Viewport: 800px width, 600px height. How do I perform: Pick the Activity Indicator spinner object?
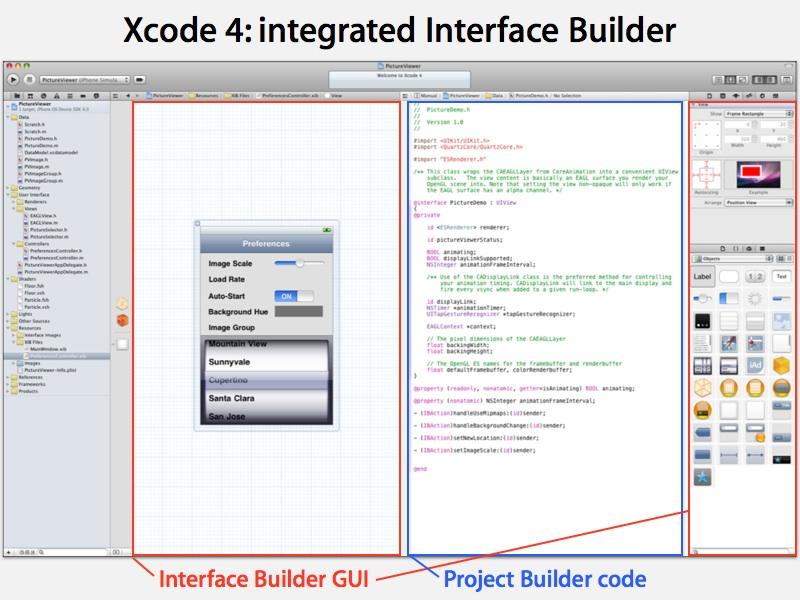[x=755, y=298]
